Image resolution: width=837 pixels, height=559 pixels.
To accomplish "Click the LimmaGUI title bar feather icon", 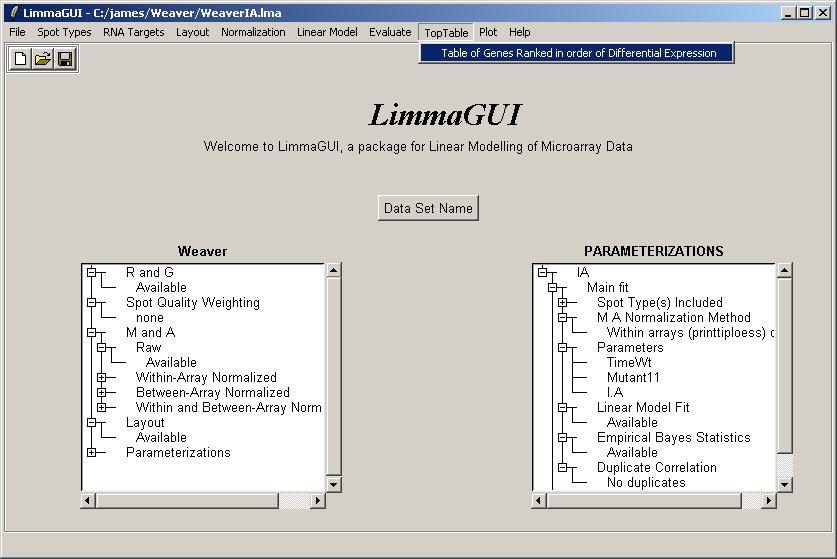I will pos(12,13).
